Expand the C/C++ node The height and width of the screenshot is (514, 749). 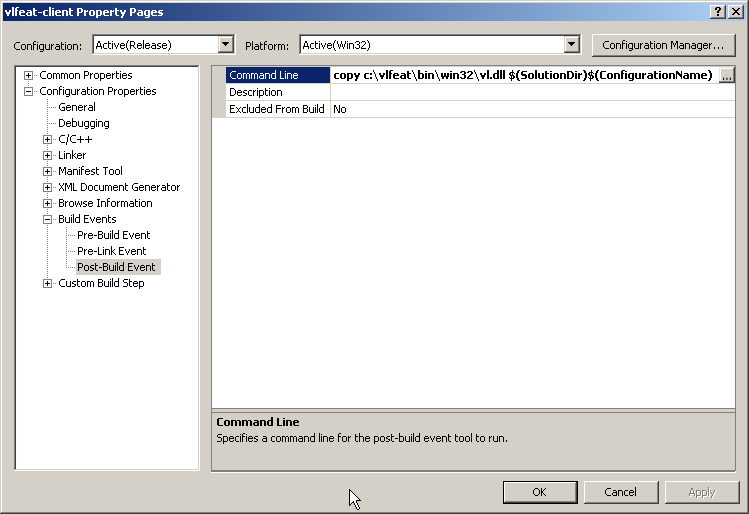coord(47,140)
